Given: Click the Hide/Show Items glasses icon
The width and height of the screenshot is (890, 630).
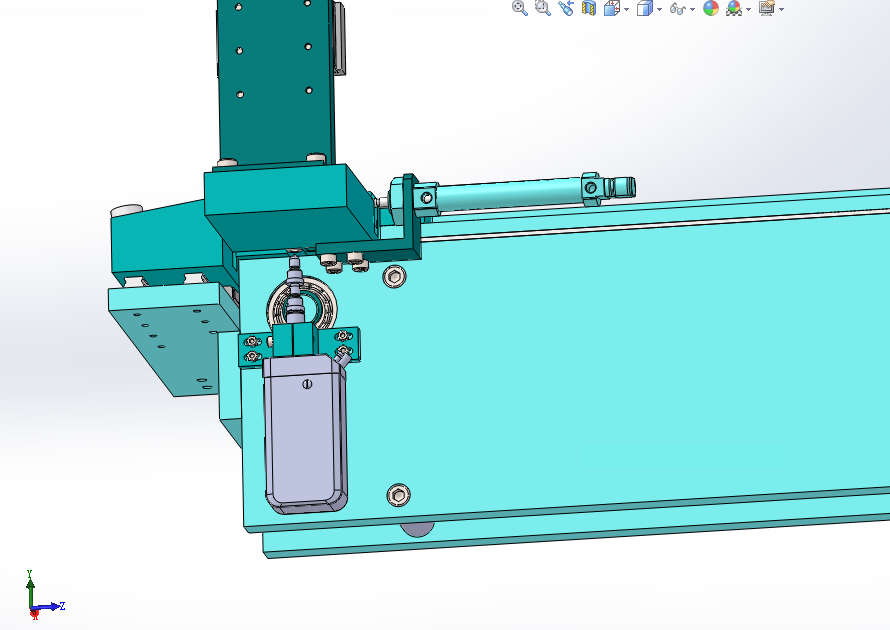Looking at the screenshot, I should (678, 9).
